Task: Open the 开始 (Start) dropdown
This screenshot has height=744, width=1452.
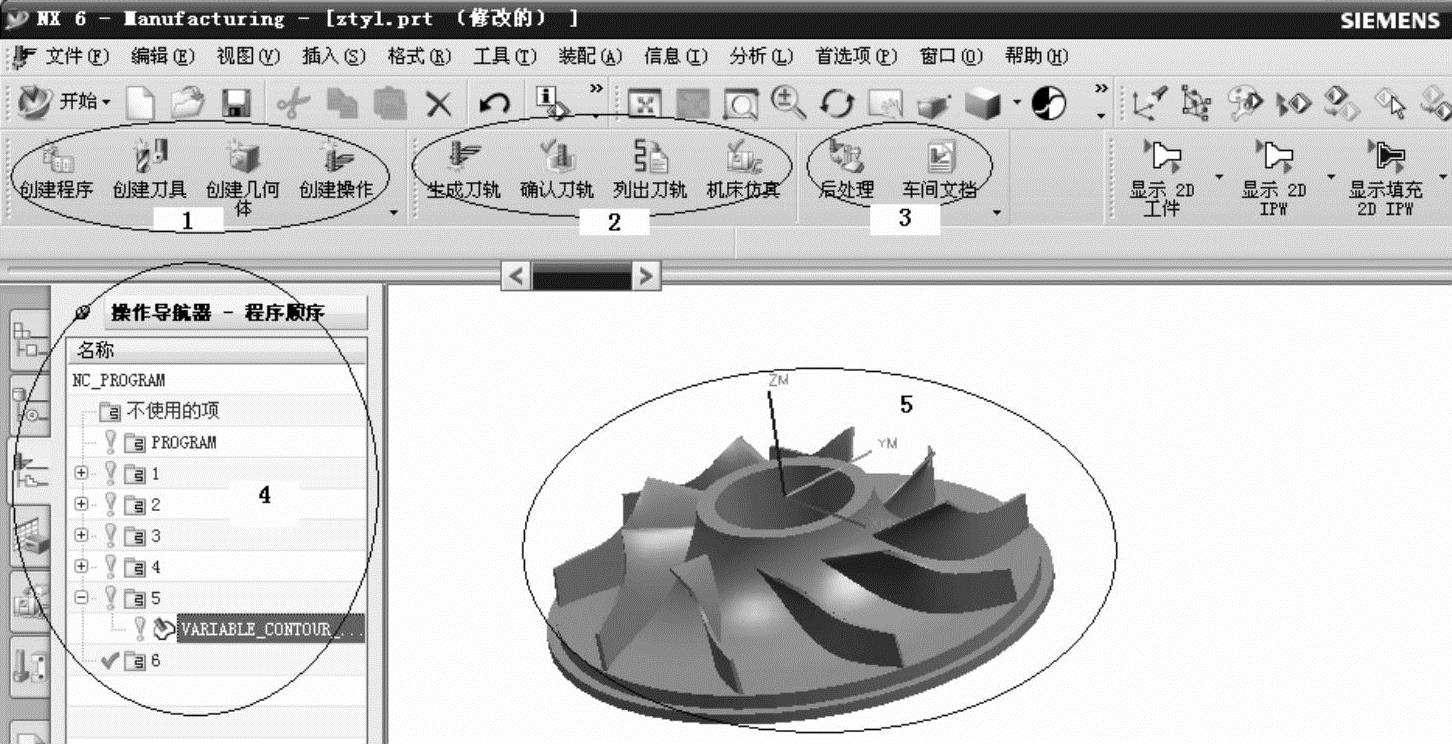Action: (66, 102)
